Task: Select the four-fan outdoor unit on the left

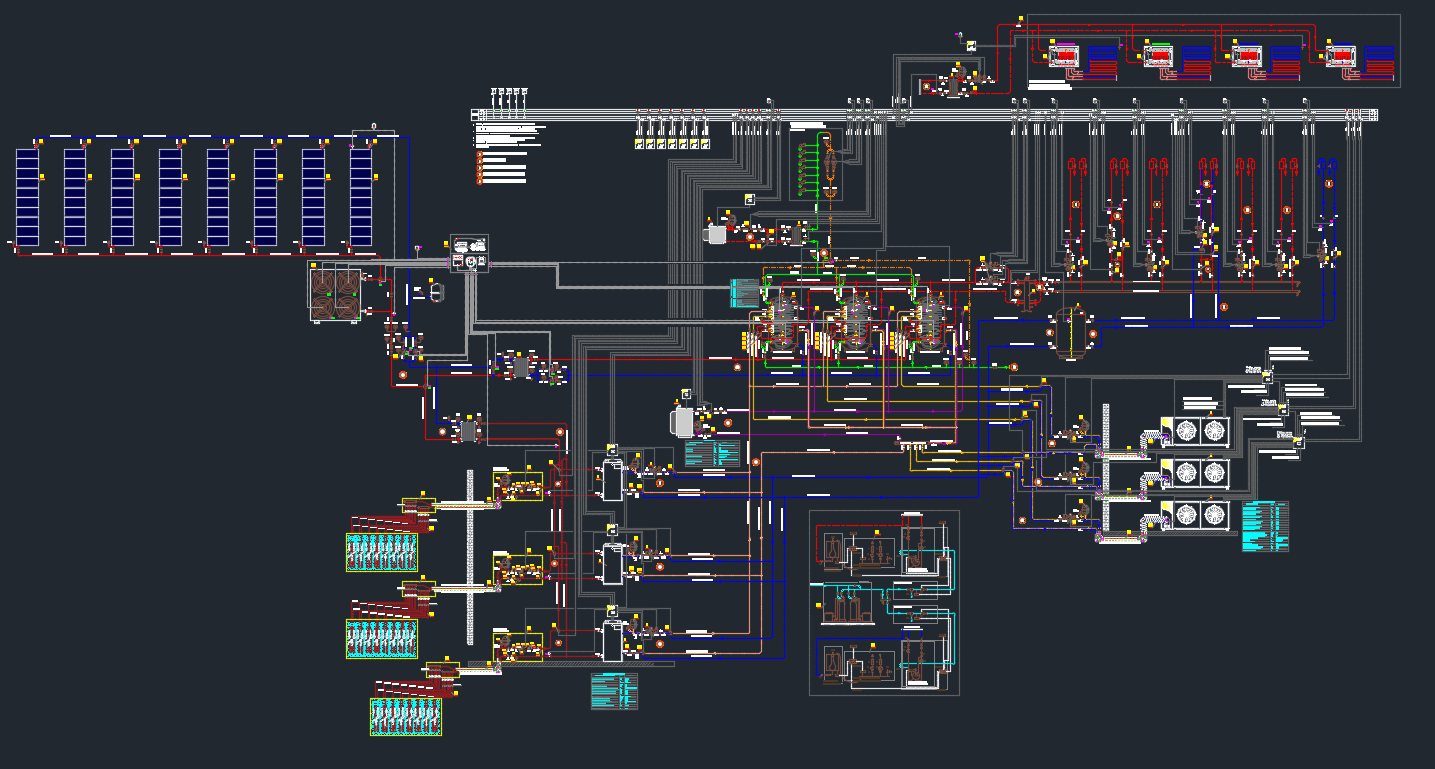Action: (x=335, y=293)
